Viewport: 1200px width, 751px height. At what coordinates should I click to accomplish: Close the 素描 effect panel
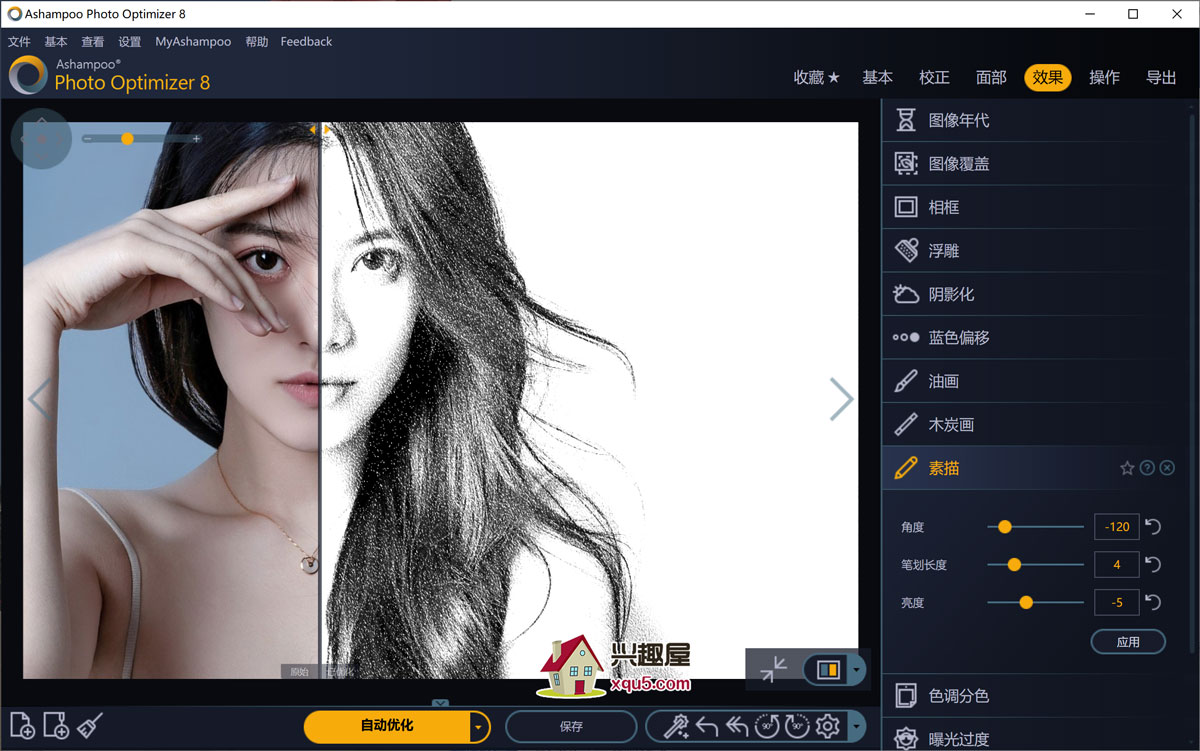pyautogui.click(x=1167, y=468)
